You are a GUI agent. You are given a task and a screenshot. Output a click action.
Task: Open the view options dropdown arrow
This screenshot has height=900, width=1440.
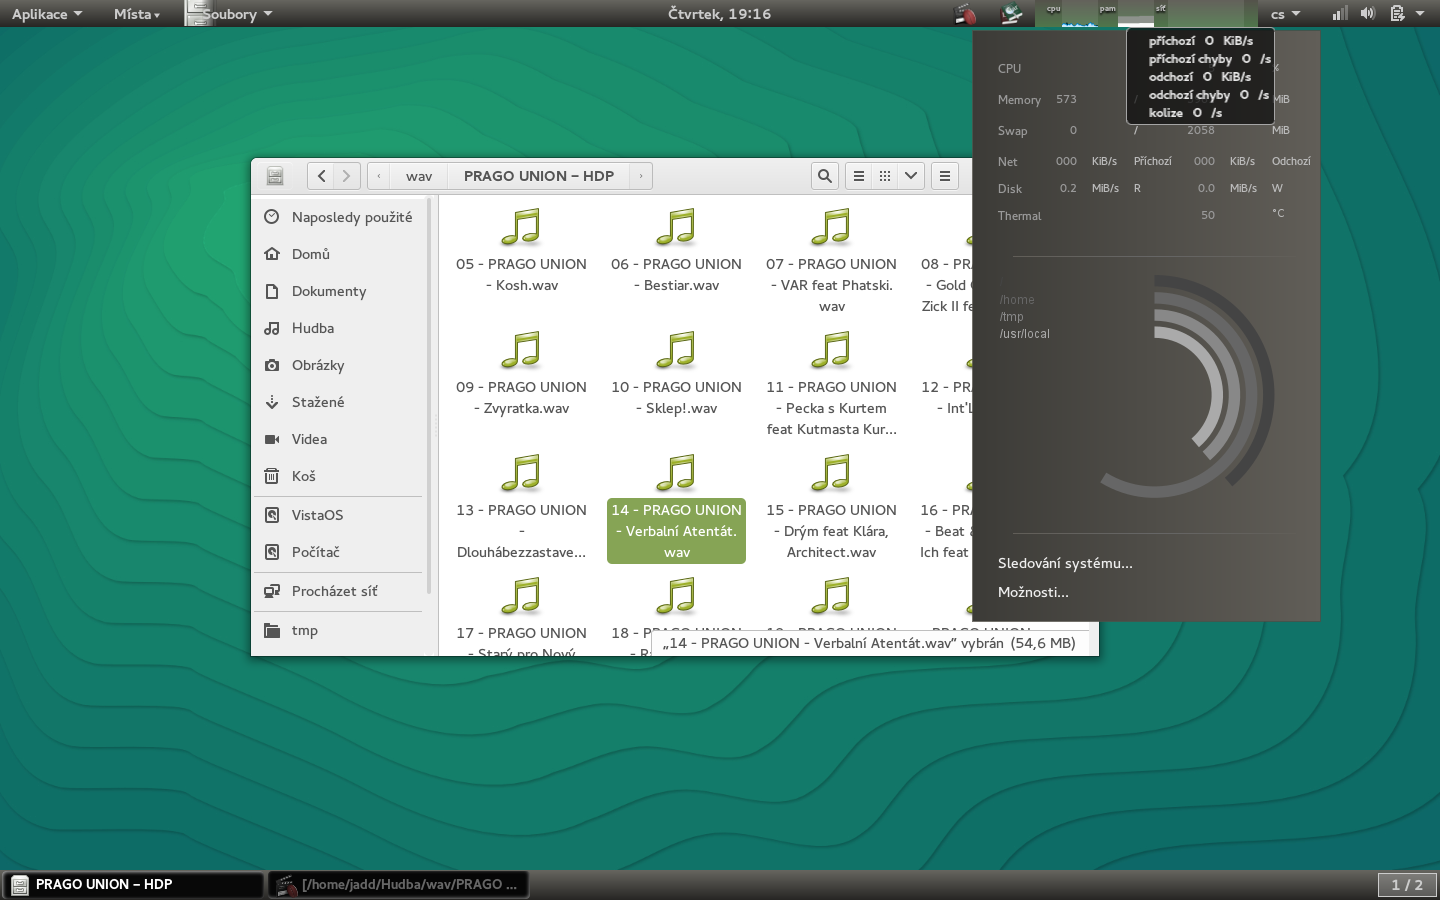pyautogui.click(x=911, y=176)
